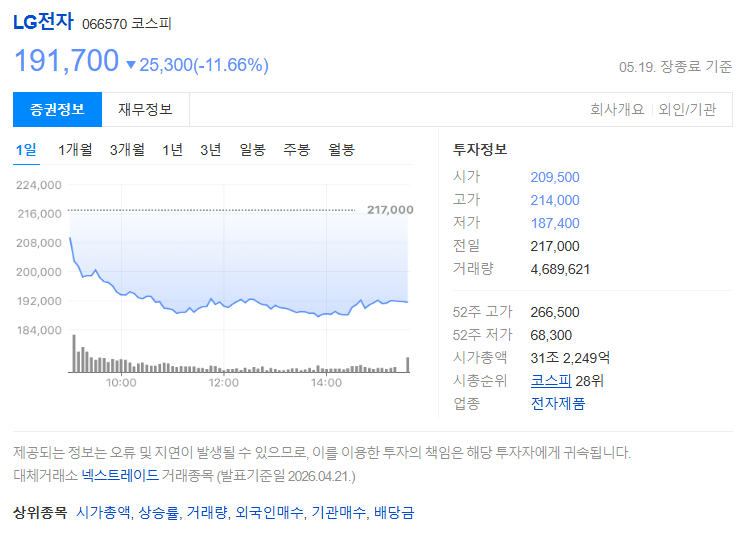Click the 저가 value 187,400
The image size is (744, 538).
coord(555,223)
